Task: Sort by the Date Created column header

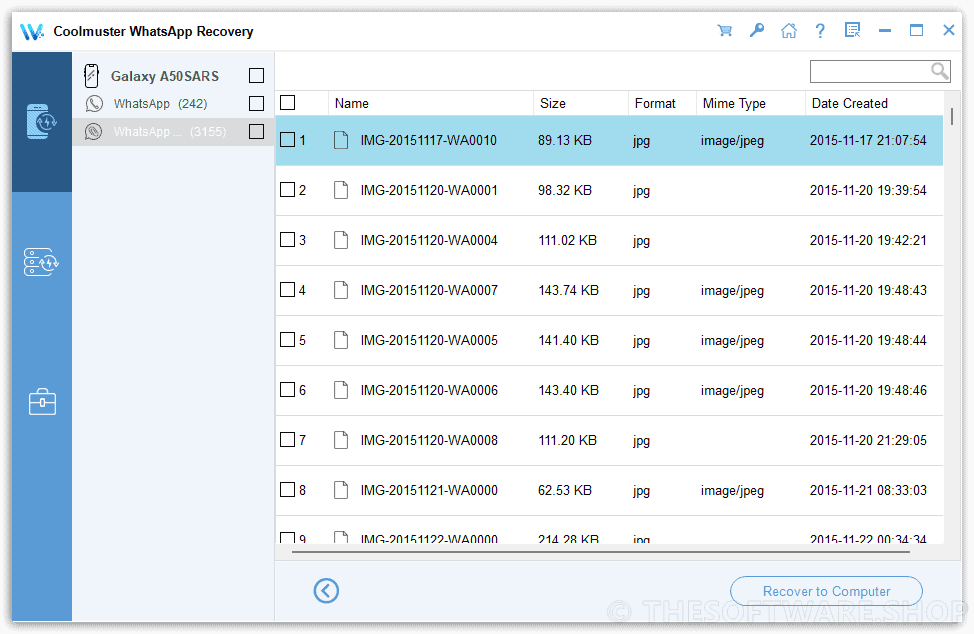Action: click(x=874, y=103)
